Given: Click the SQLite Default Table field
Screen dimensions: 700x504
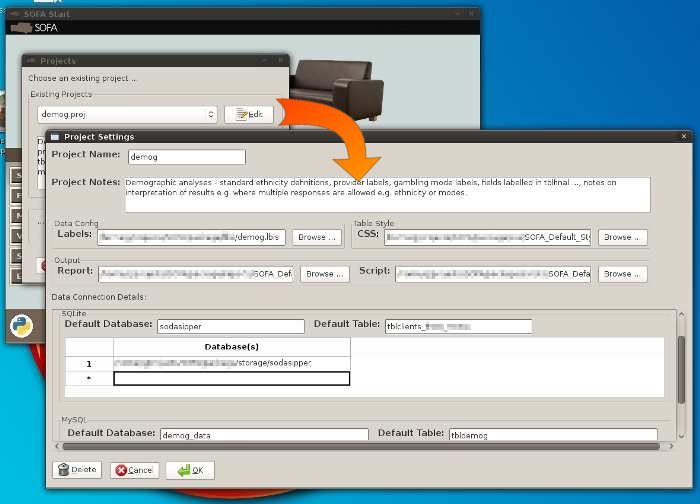Looking at the screenshot, I should coord(458,326).
